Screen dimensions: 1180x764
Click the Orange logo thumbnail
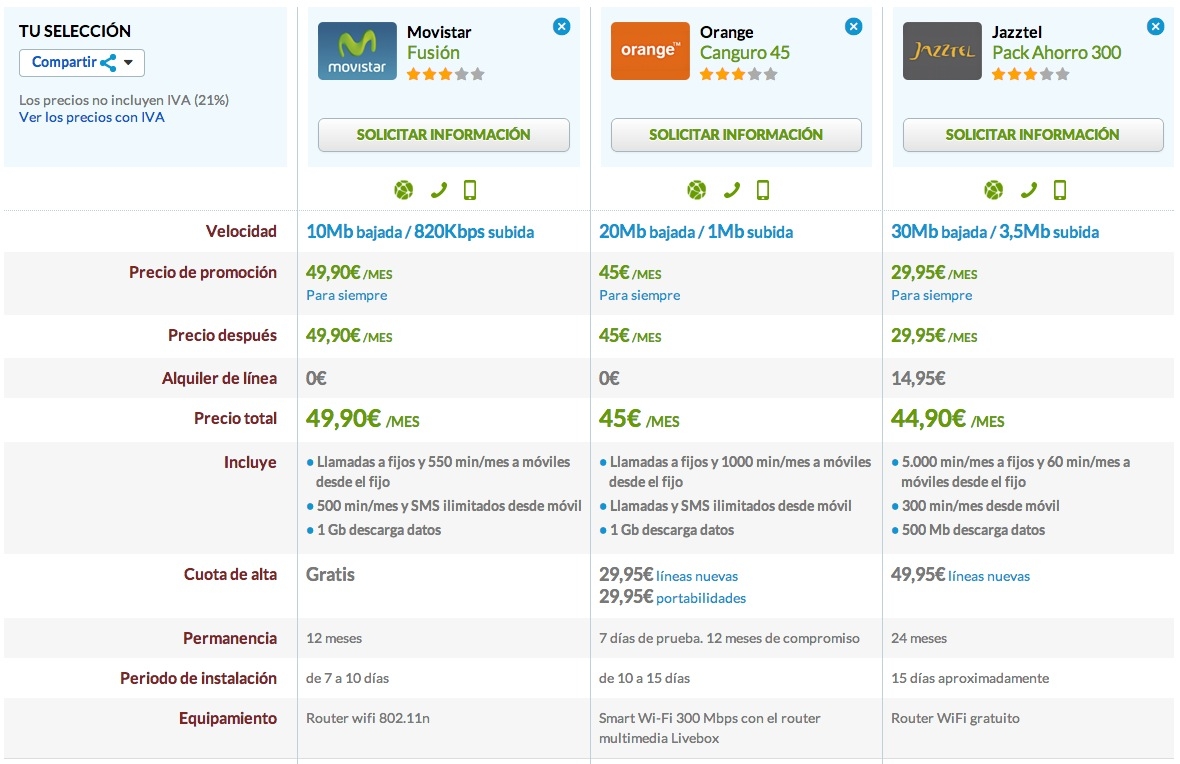click(x=650, y=51)
